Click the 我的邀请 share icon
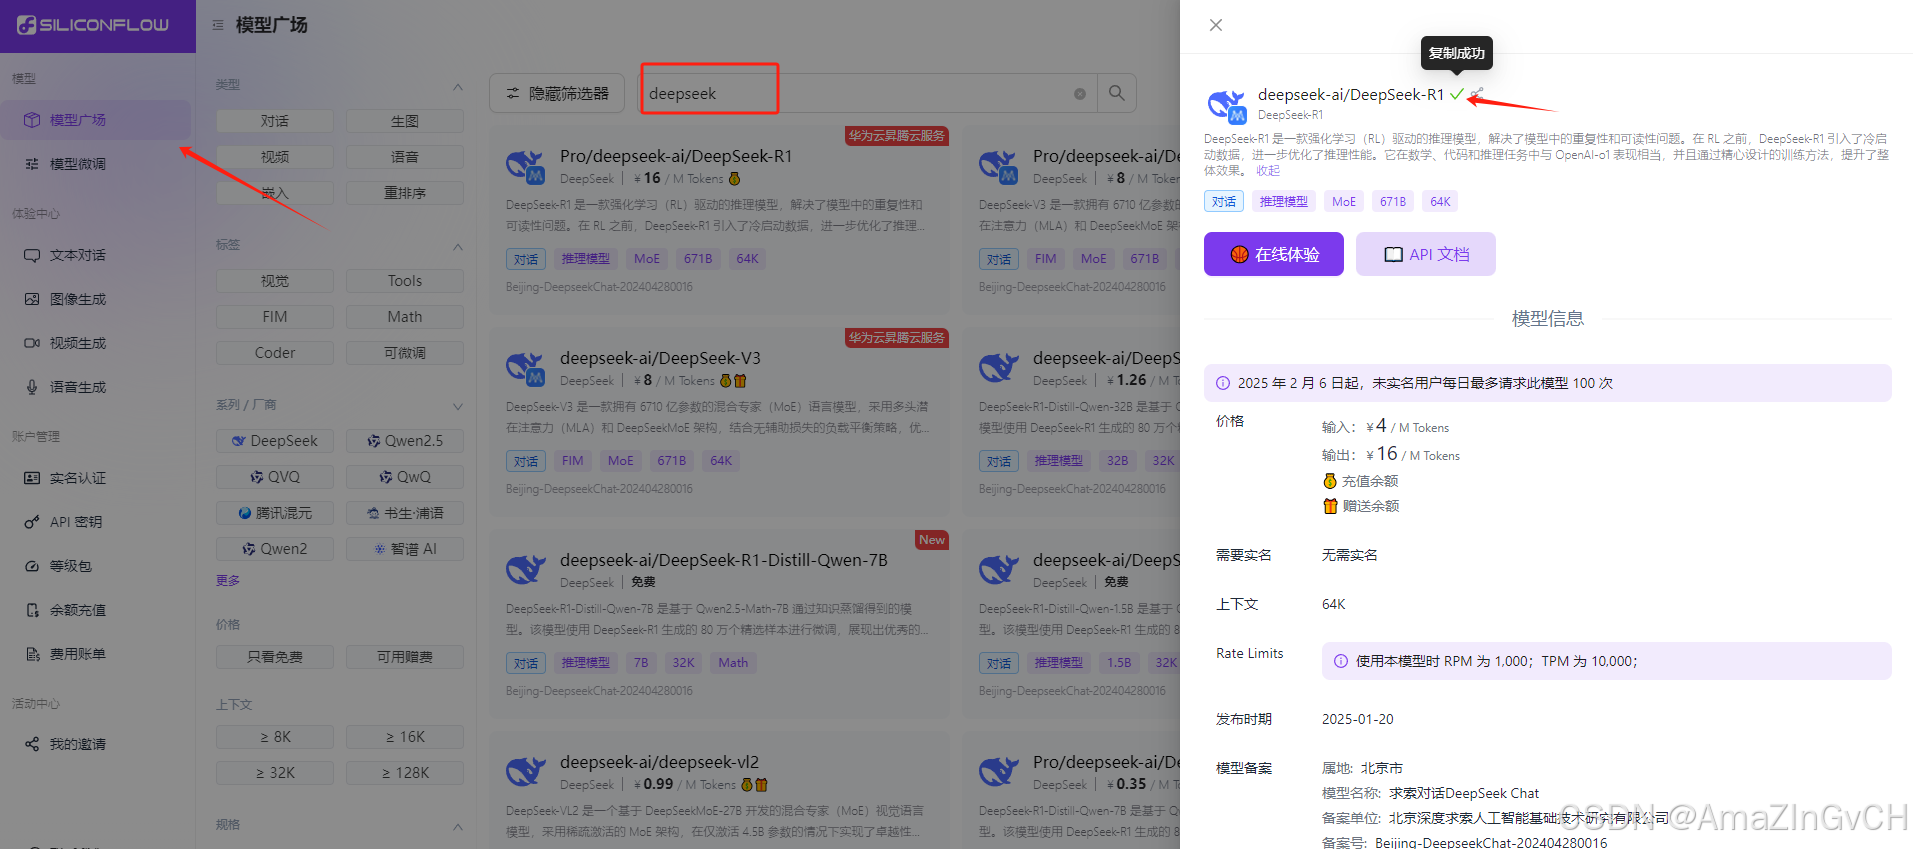 (32, 744)
